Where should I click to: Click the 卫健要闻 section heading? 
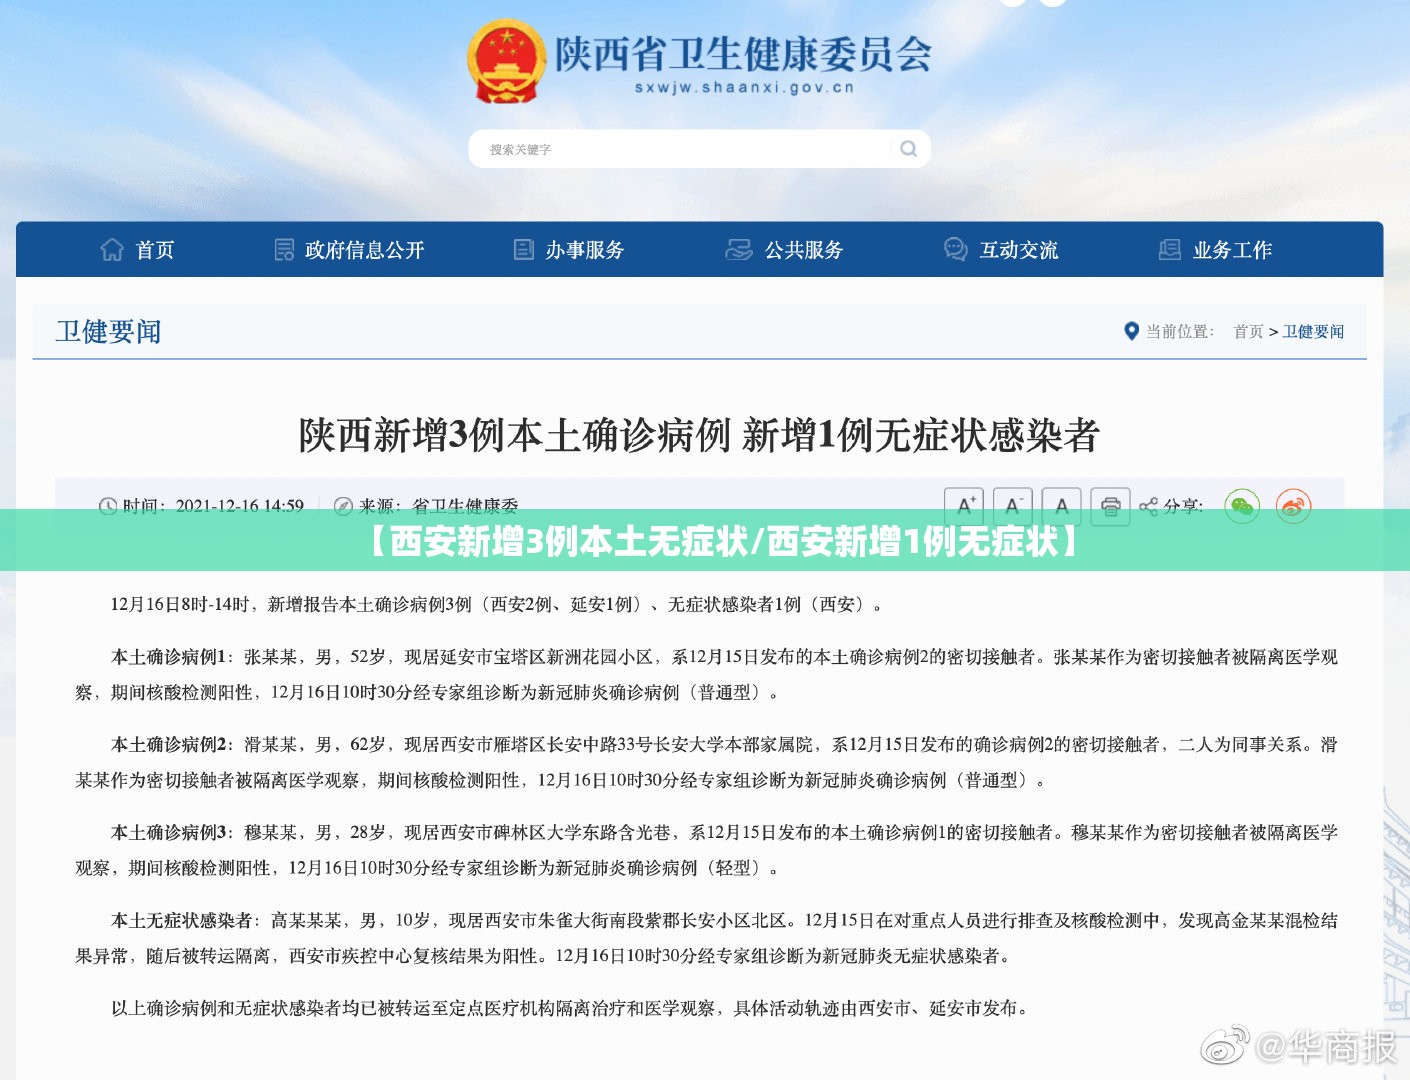108,331
